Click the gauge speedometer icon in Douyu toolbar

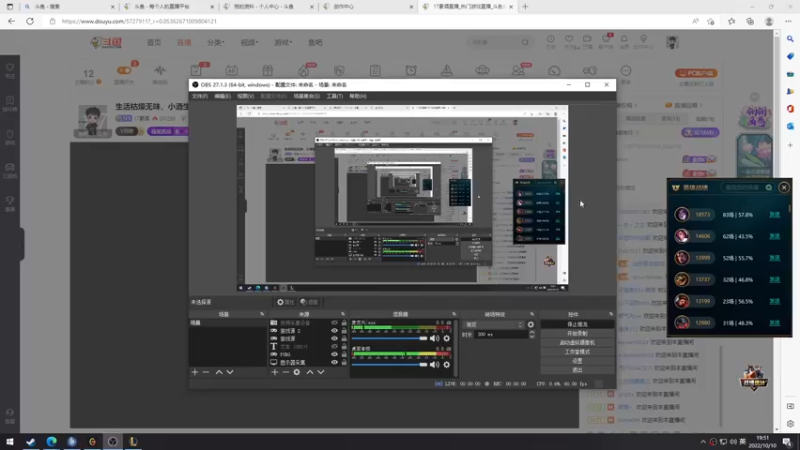[554, 71]
